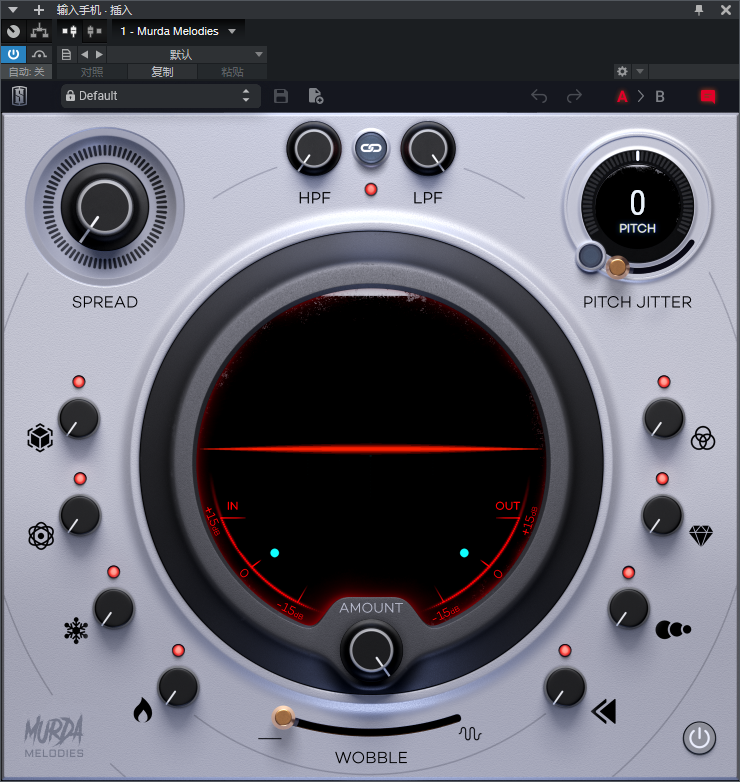Click the knob next to the rewind icon

[x=565, y=687]
